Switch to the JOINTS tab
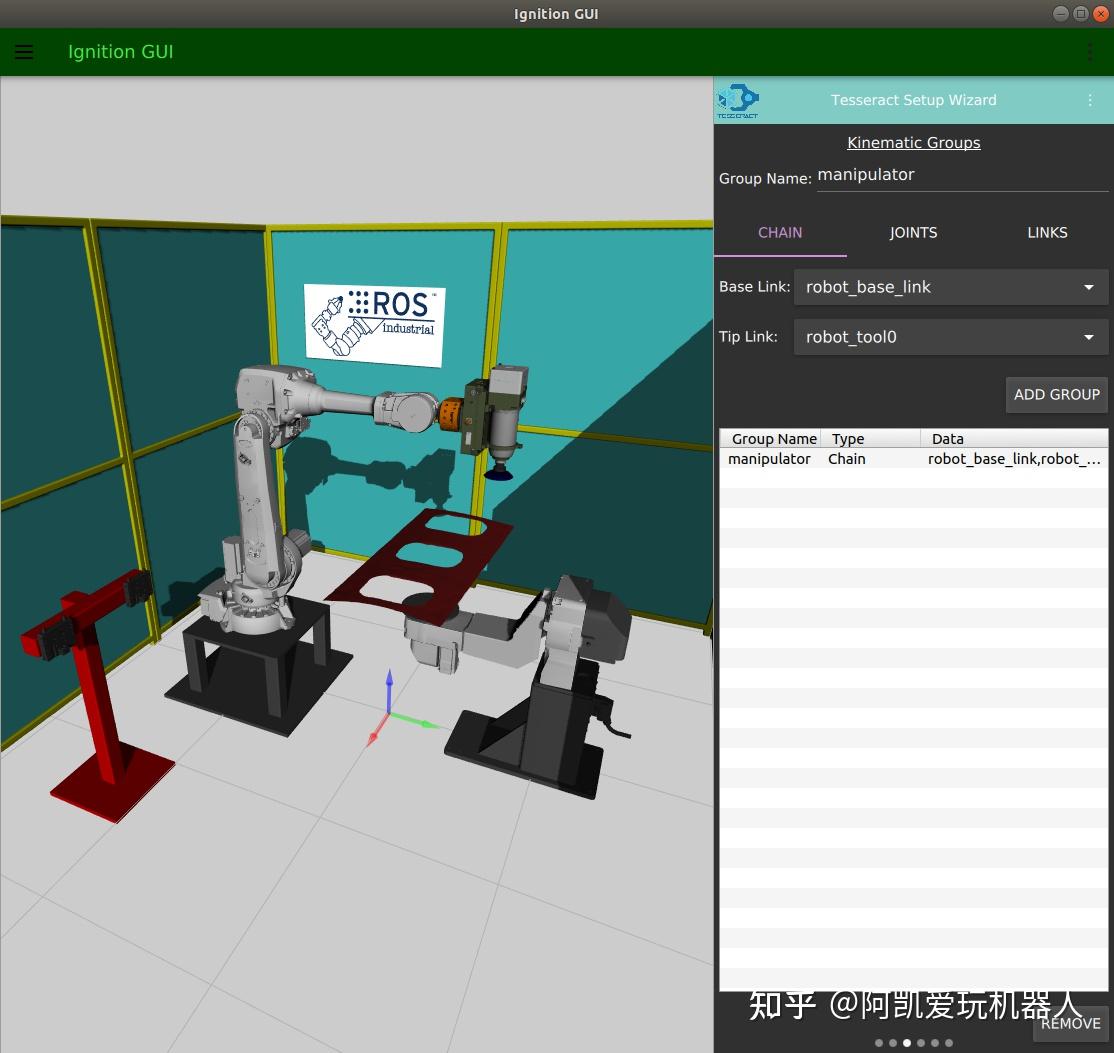 coord(913,232)
